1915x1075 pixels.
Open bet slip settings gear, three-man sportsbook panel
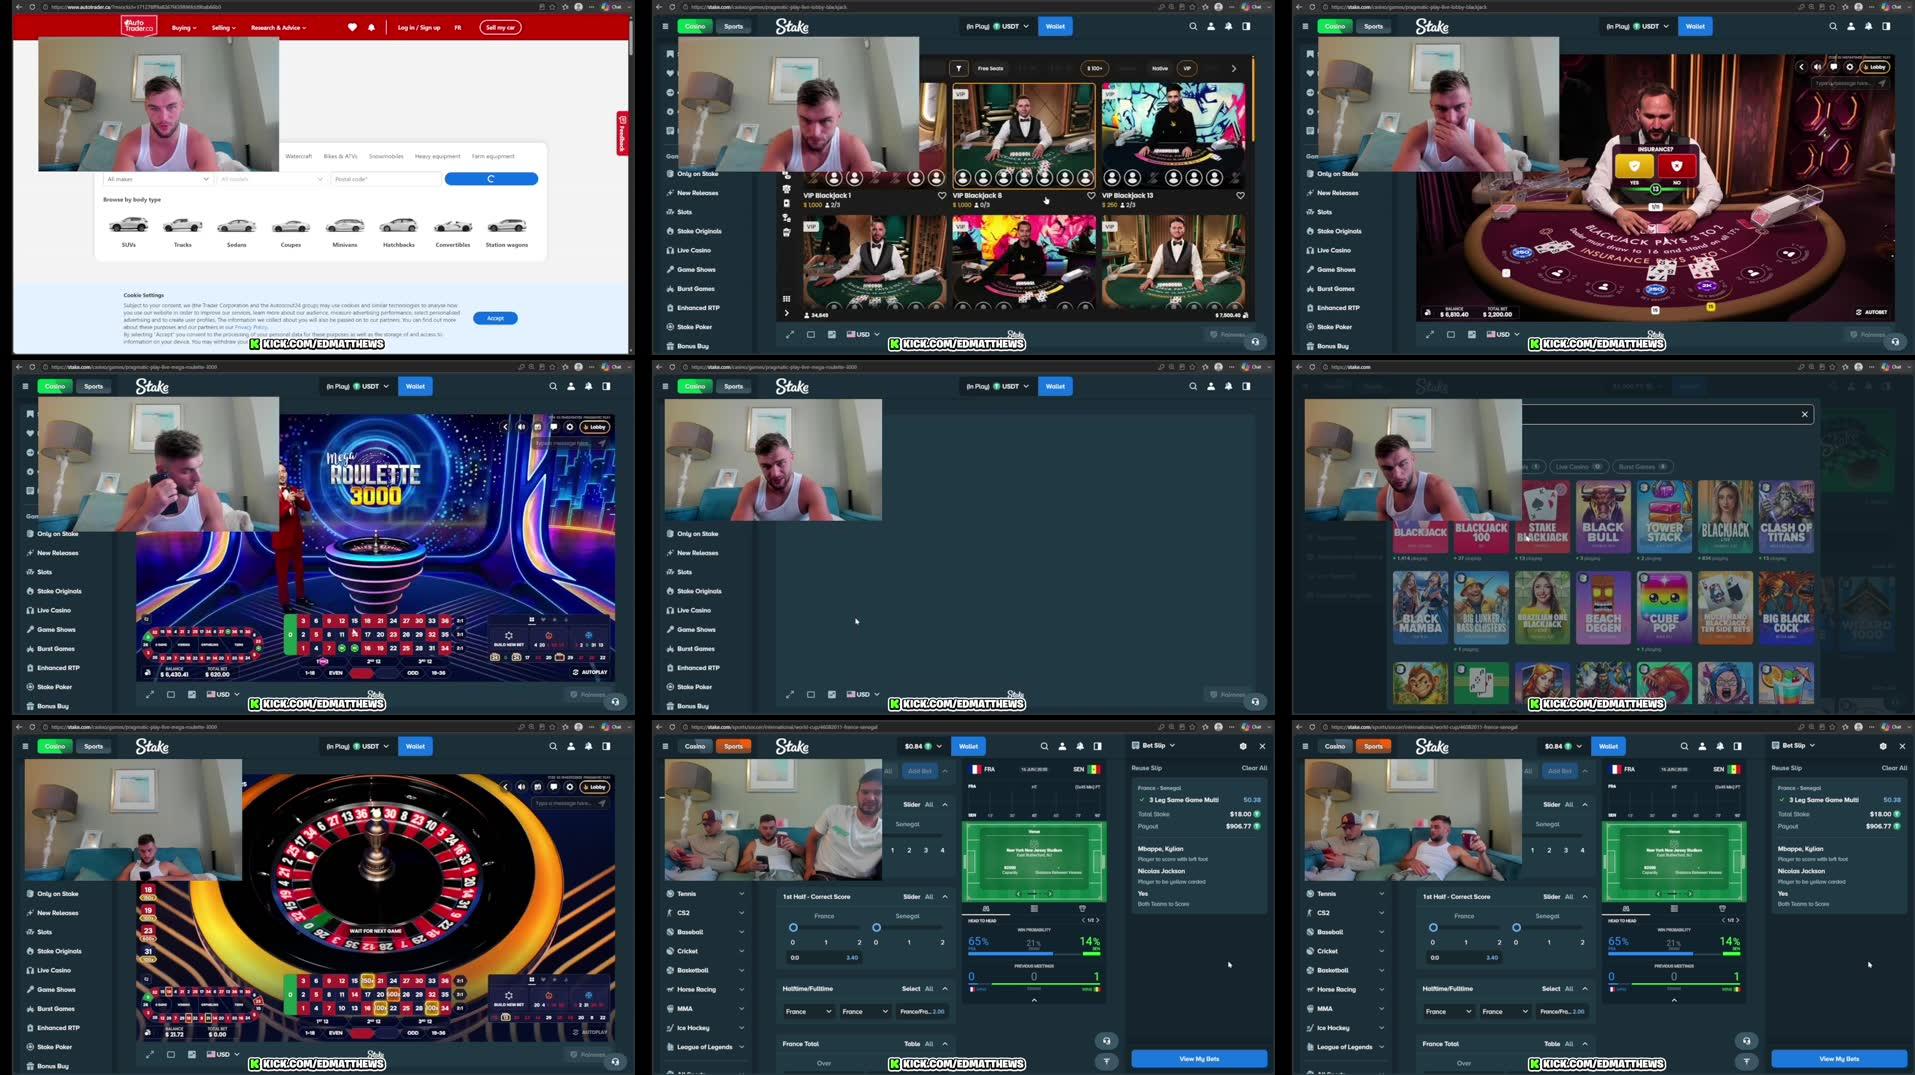pyautogui.click(x=1243, y=746)
